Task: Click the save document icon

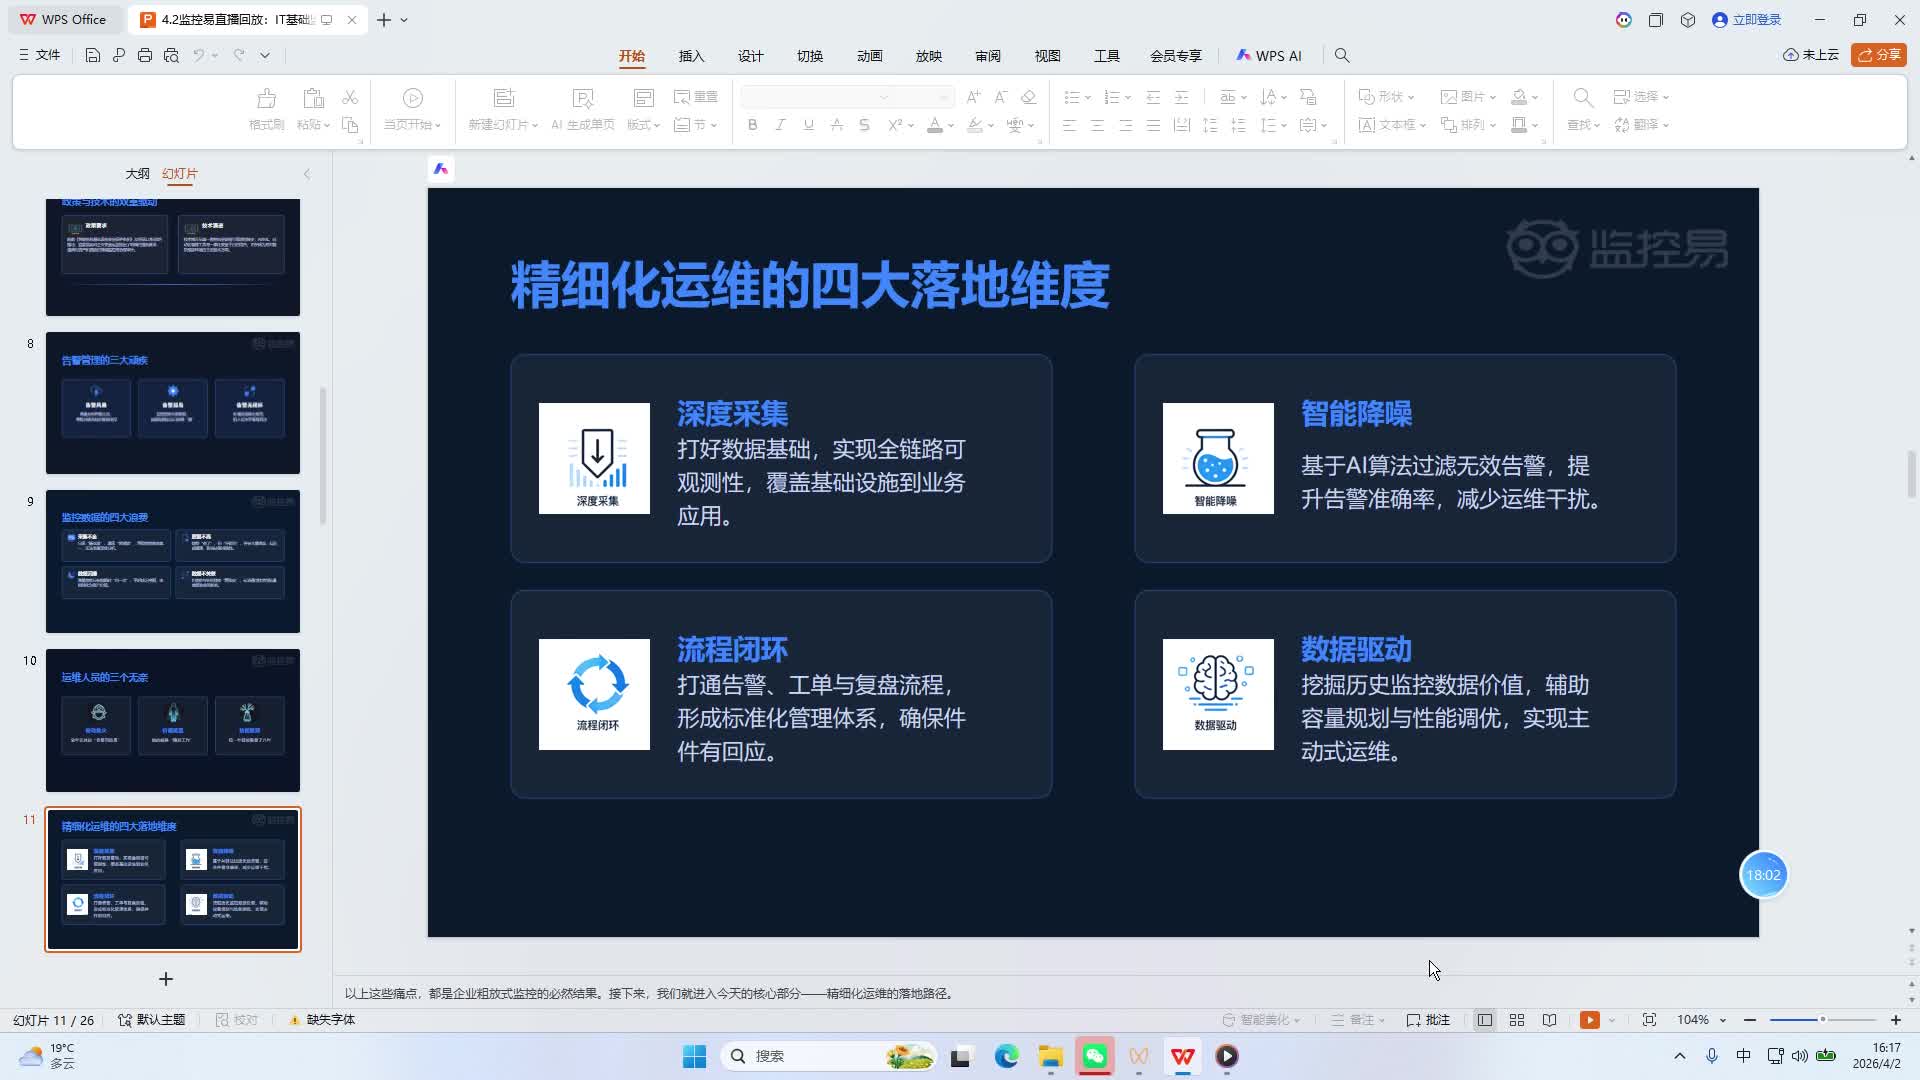Action: [92, 56]
